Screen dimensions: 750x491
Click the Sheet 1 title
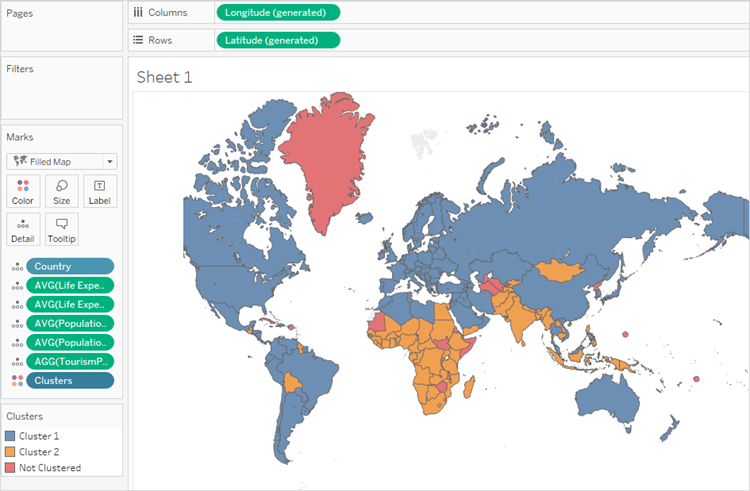click(x=164, y=77)
